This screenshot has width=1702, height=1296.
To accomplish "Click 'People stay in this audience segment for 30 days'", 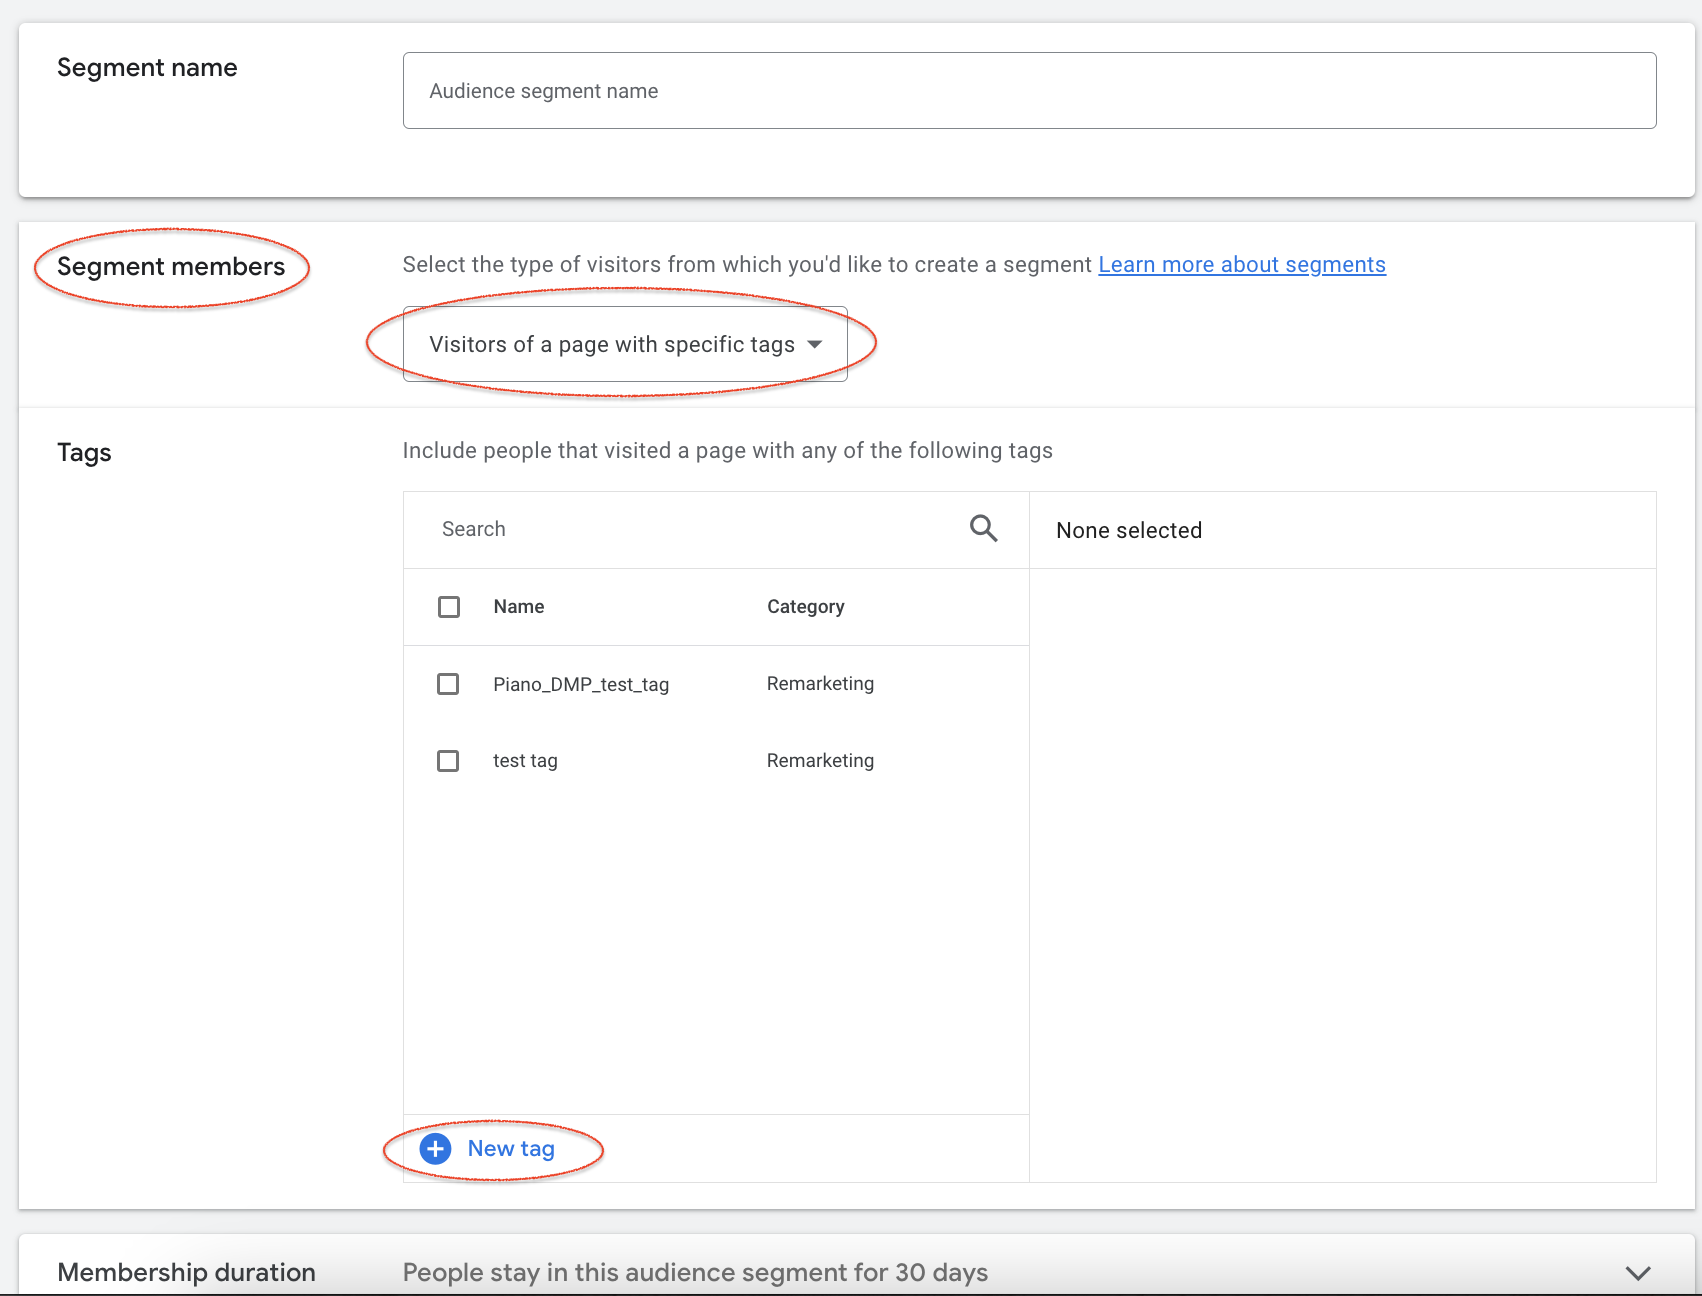I will tap(695, 1273).
